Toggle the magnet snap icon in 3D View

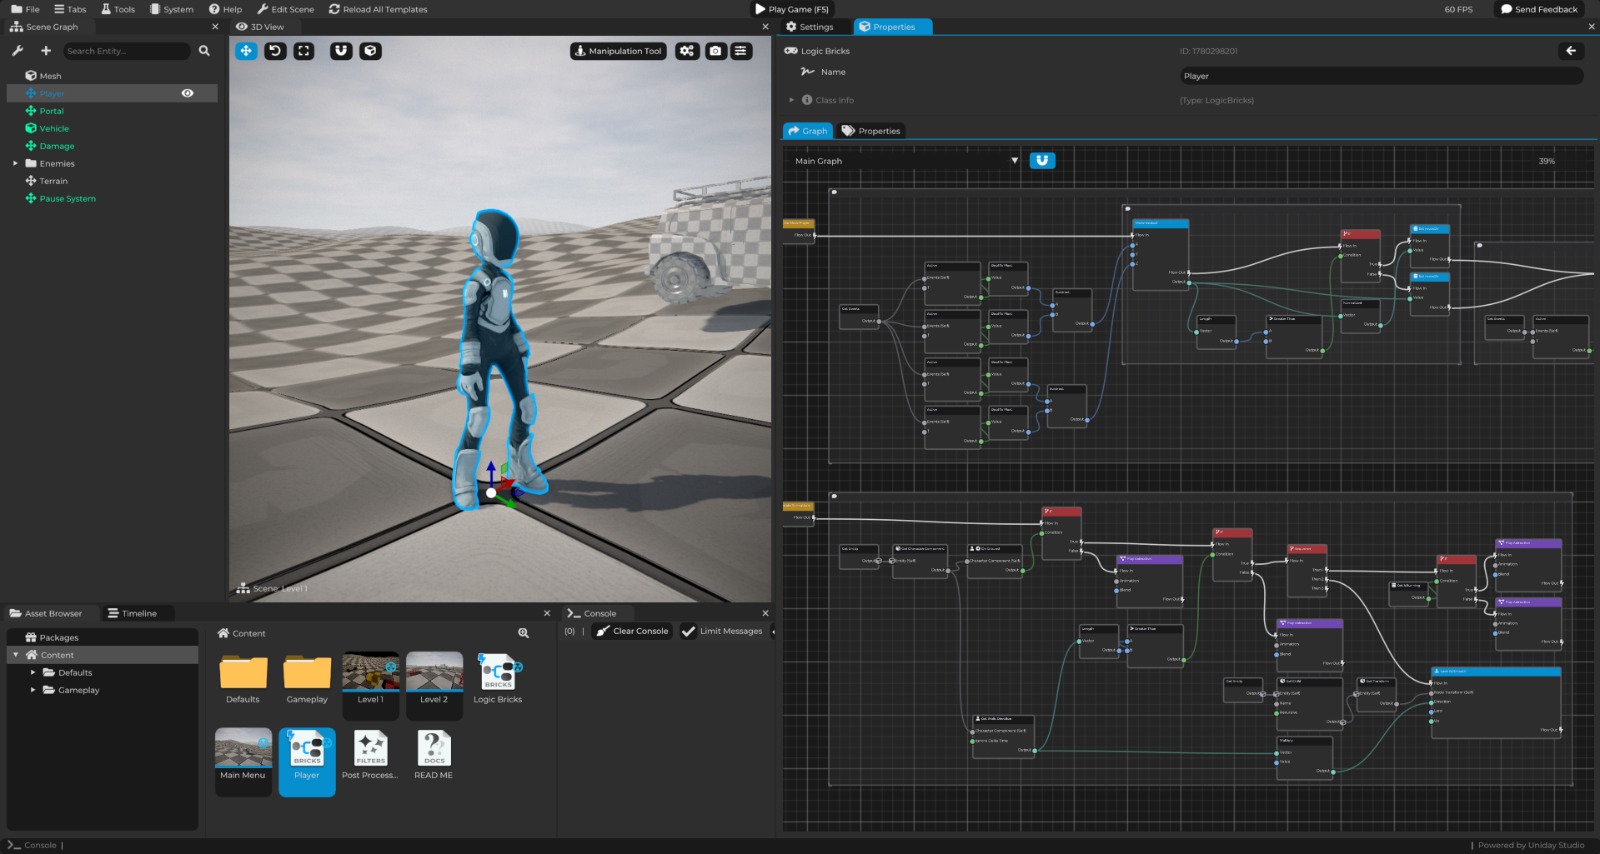pyautogui.click(x=341, y=51)
